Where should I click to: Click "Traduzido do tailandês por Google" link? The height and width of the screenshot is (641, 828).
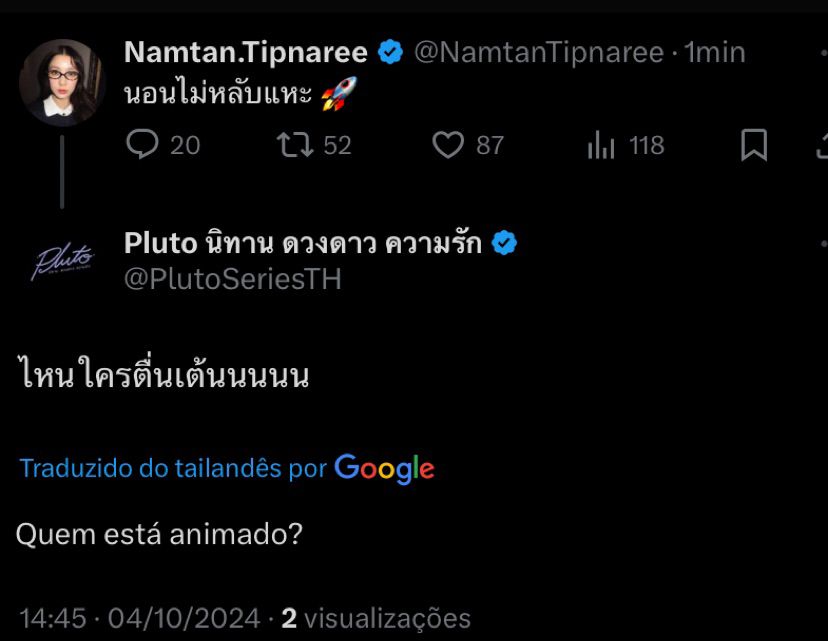coord(227,468)
